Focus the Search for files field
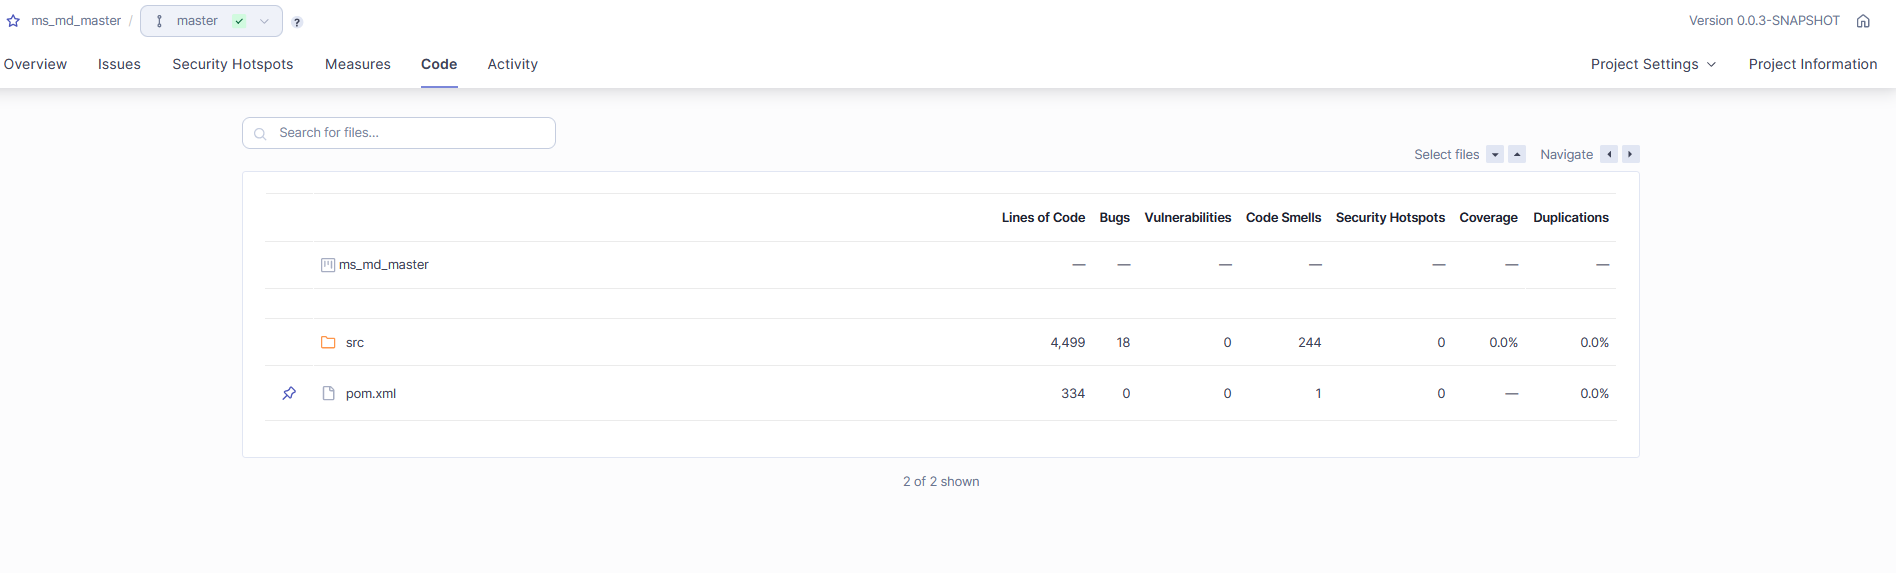This screenshot has height=573, width=1896. [x=399, y=133]
